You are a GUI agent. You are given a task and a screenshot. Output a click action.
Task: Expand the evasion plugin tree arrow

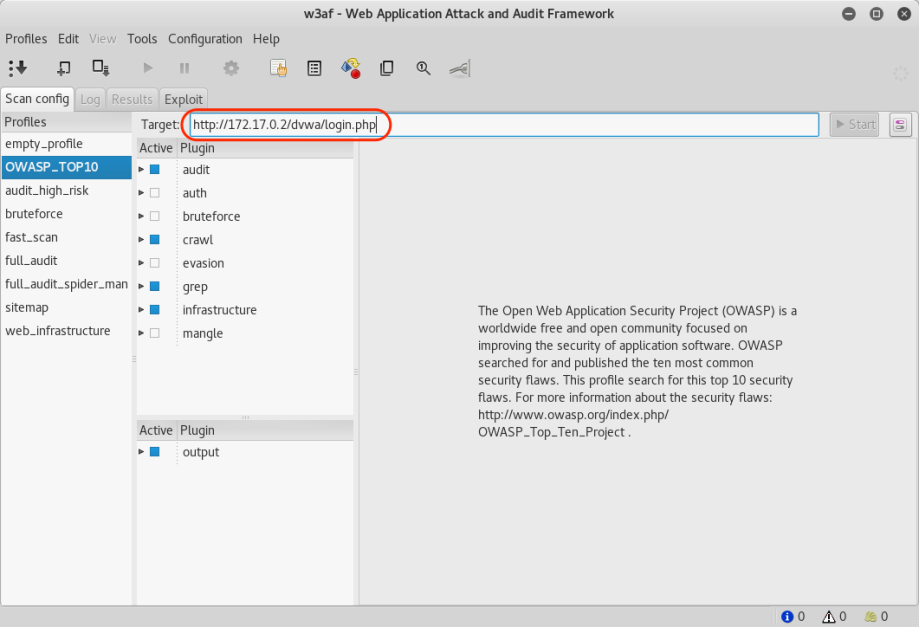[141, 263]
